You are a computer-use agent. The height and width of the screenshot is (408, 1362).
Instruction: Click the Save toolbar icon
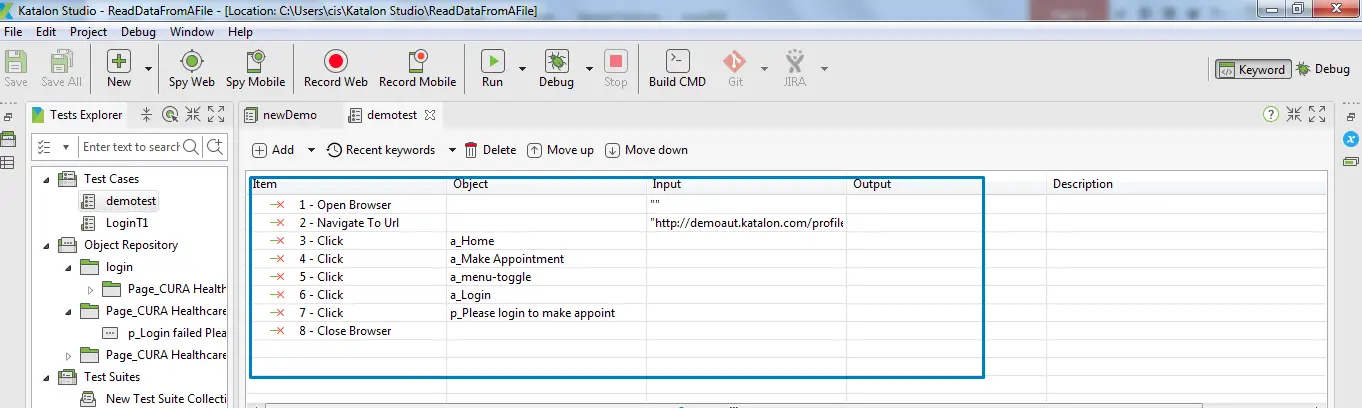16,69
